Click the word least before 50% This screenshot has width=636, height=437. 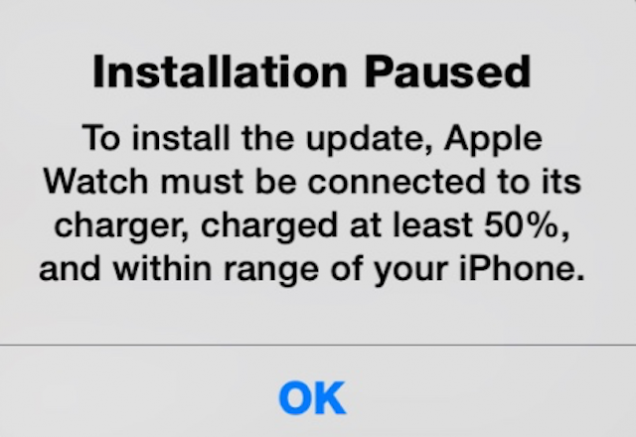coord(433,224)
